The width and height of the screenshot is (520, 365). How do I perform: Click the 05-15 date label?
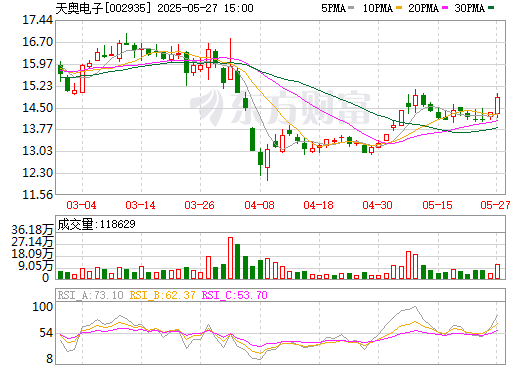(x=437, y=205)
